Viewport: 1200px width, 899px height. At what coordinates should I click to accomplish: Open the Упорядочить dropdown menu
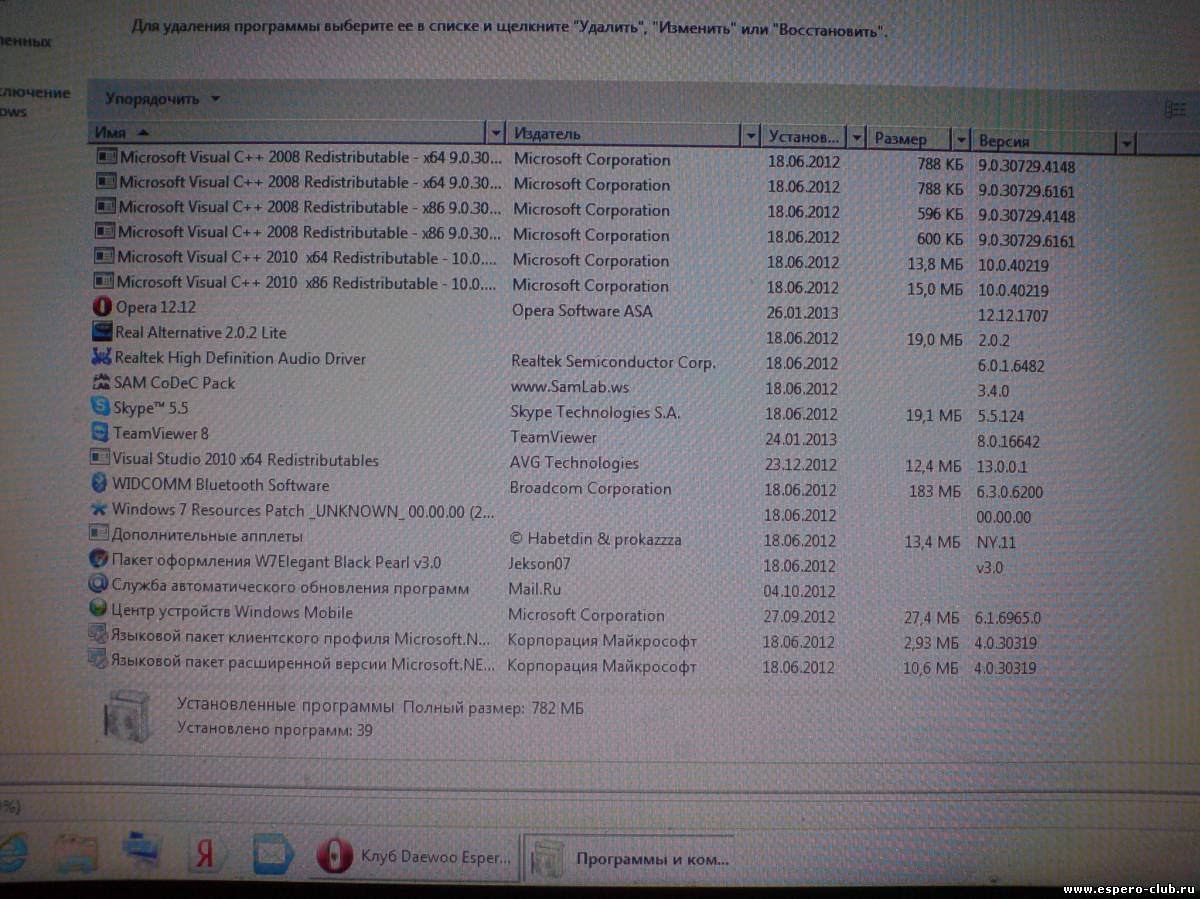point(162,99)
